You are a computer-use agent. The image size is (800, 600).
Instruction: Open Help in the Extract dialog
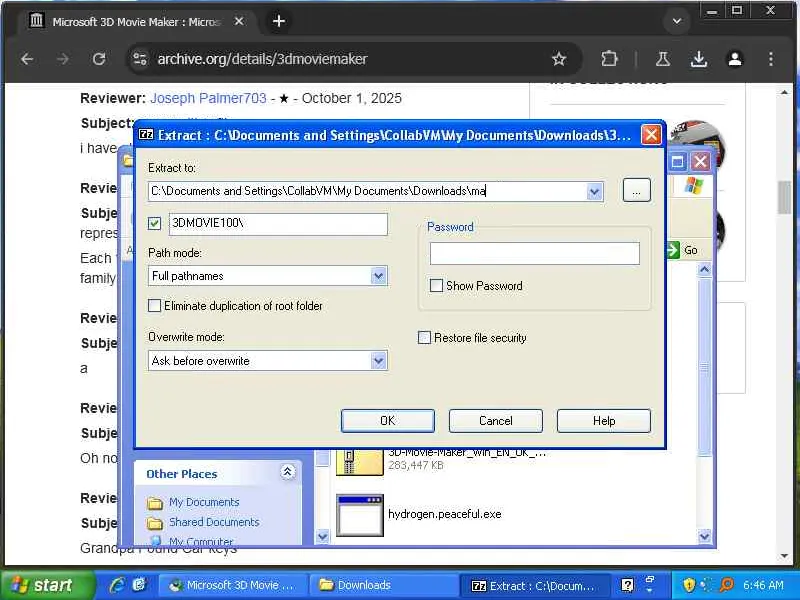click(604, 420)
